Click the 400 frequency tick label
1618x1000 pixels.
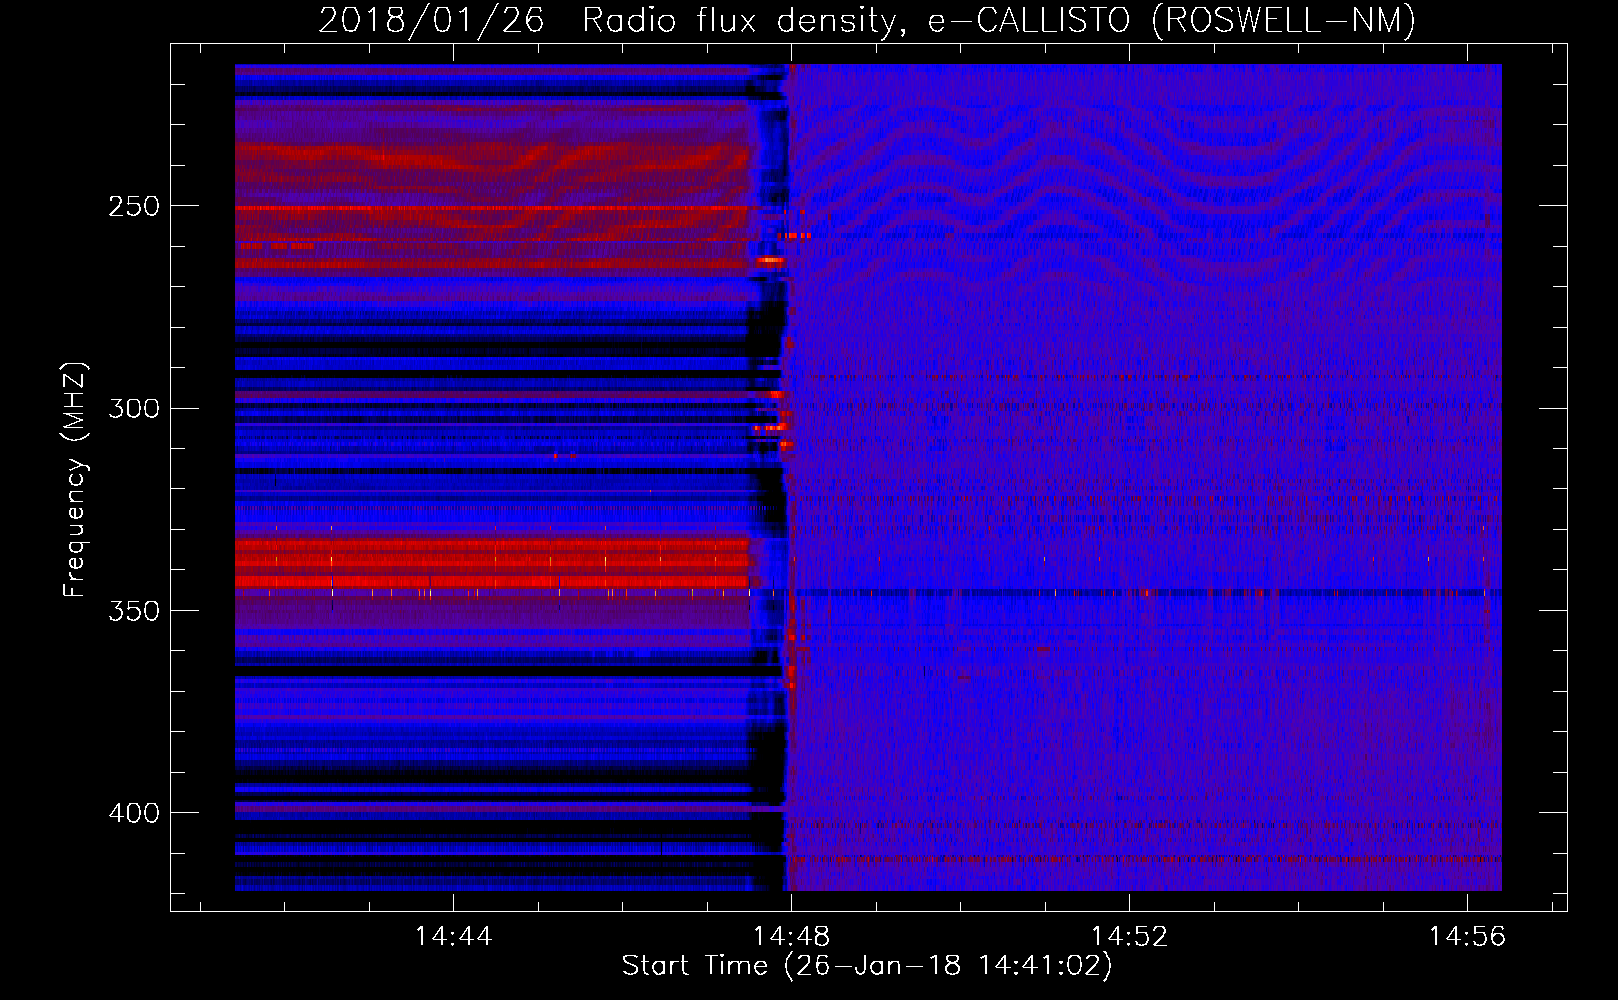tap(134, 814)
